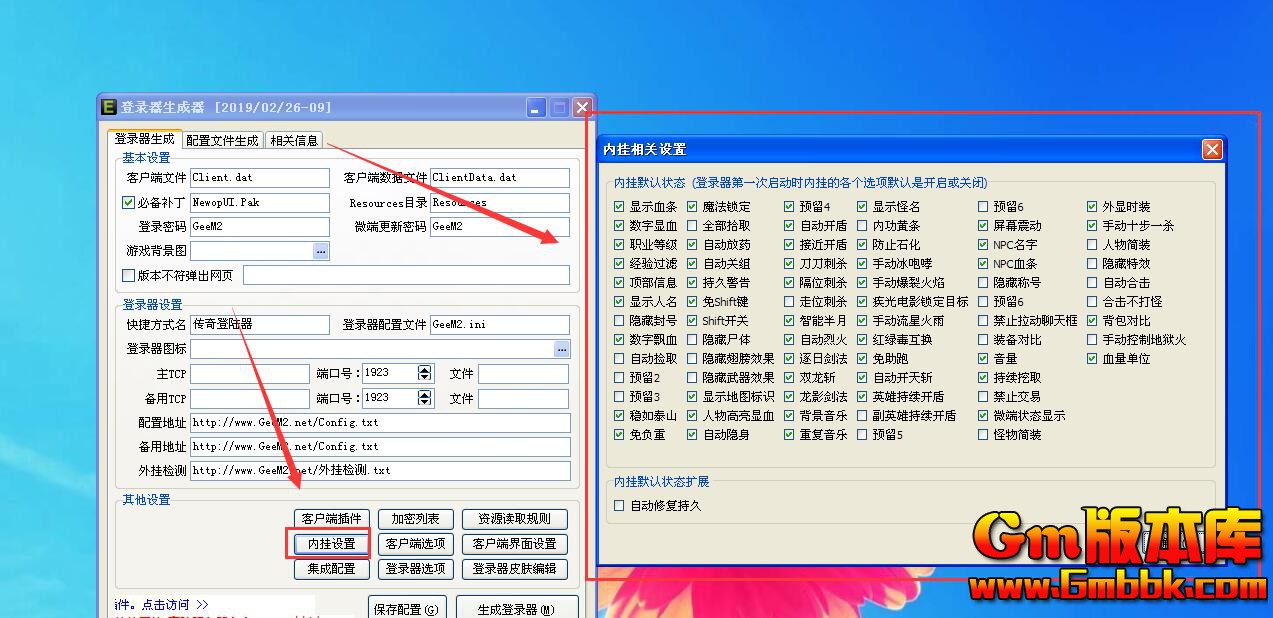The height and width of the screenshot is (618, 1273).
Task: Open 登录器皮肤编辑 skin editor
Action: click(x=514, y=569)
